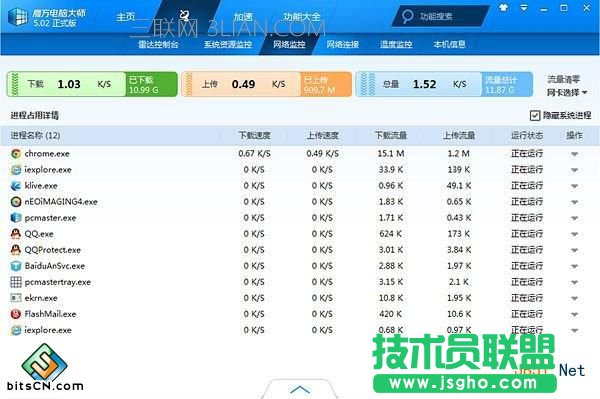The width and height of the screenshot is (600, 399).
Task: Switch to 雷达控制台 sub-tab
Action: coord(158,44)
